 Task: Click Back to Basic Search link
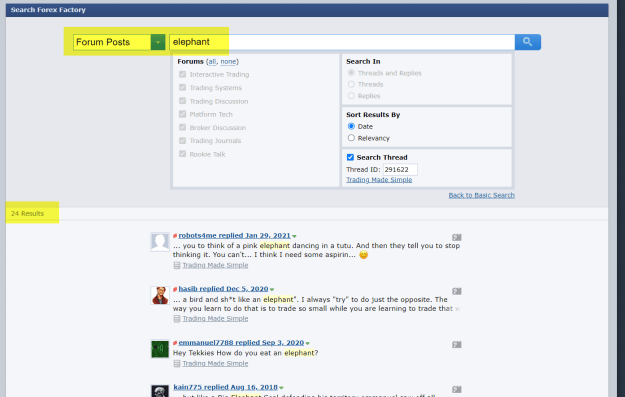pos(482,195)
